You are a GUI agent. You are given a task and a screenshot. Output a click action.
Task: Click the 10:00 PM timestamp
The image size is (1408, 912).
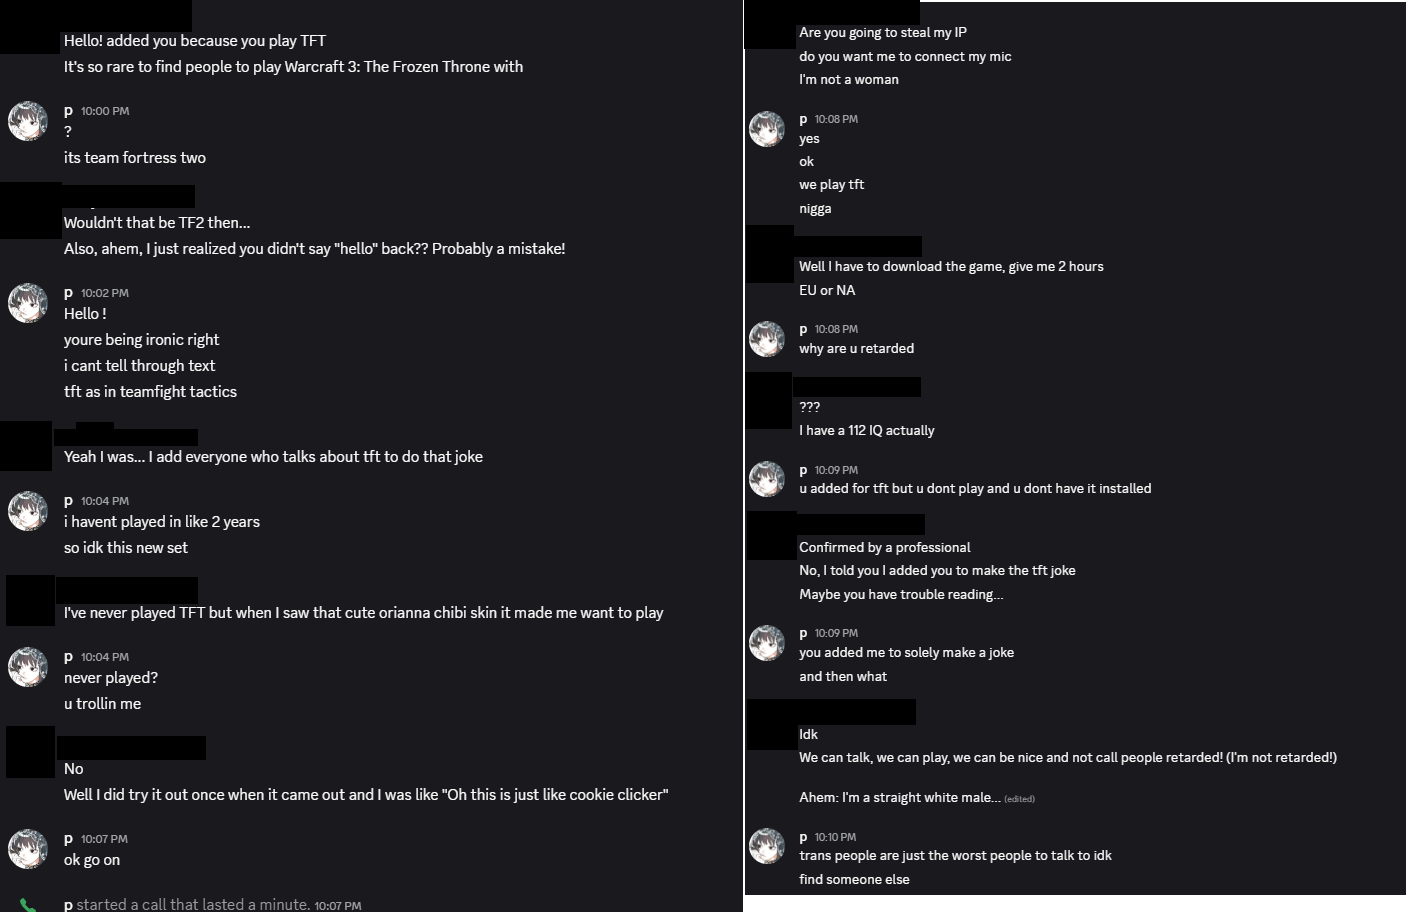click(105, 111)
